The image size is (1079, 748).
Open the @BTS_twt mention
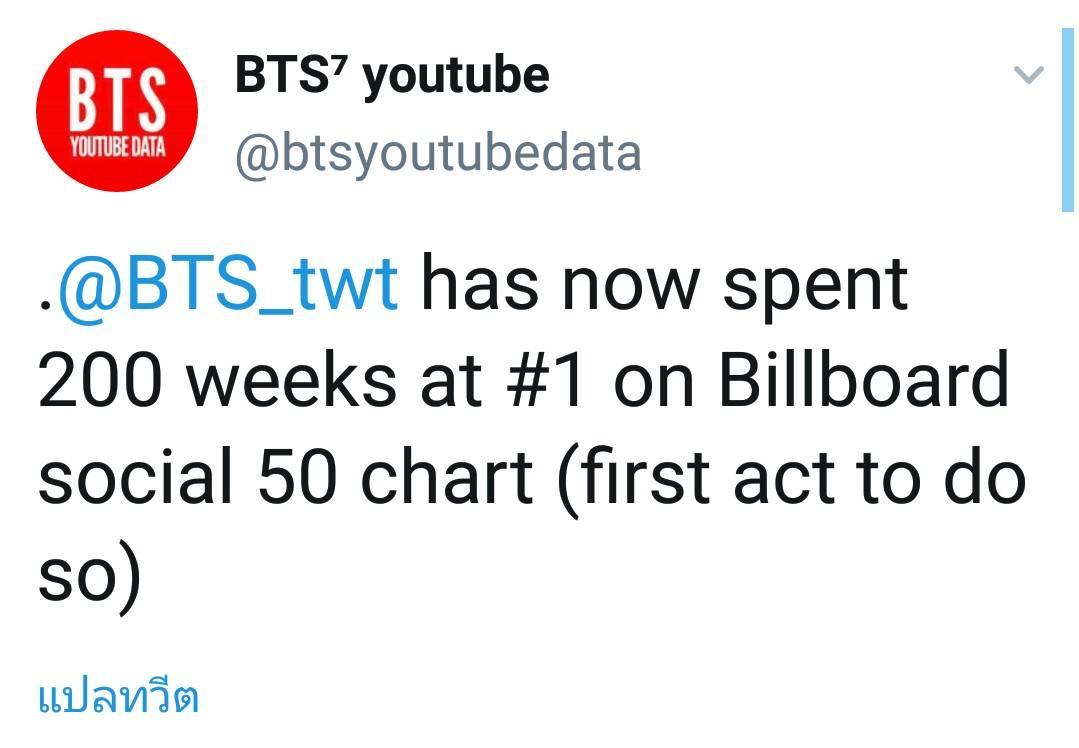228,284
